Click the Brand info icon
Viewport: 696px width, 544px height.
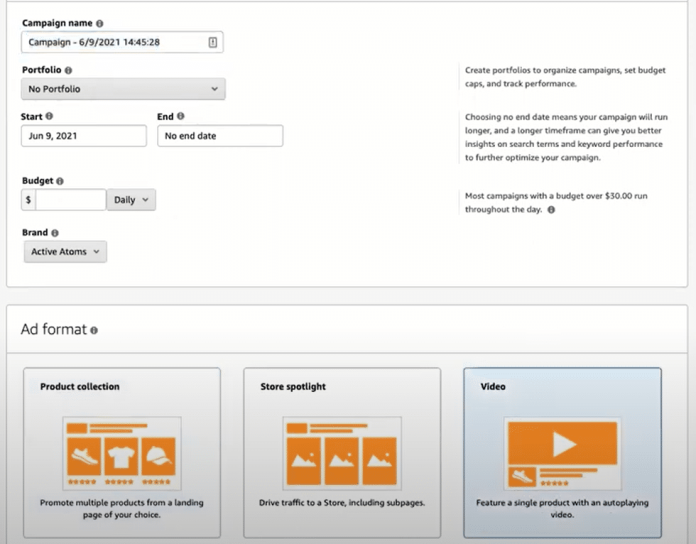pyautogui.click(x=55, y=233)
